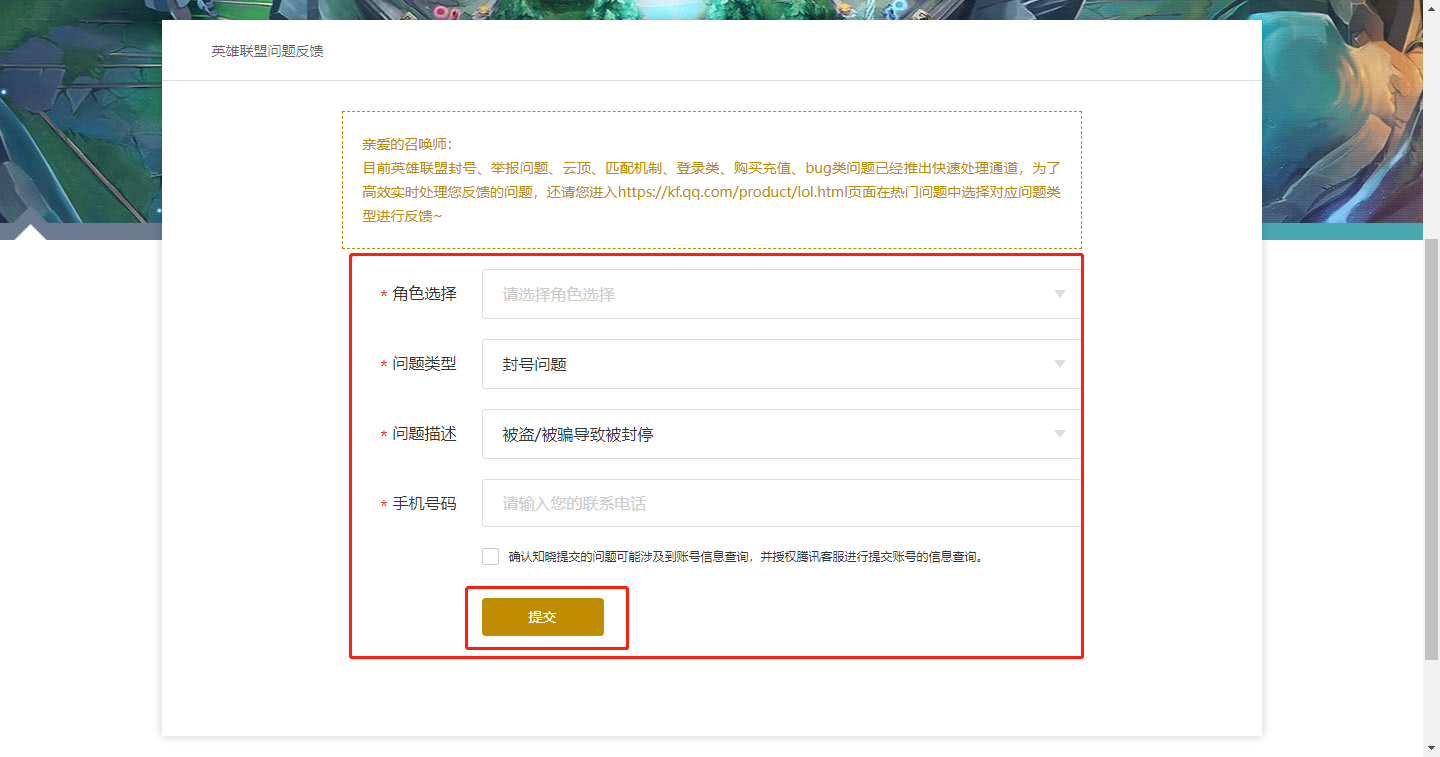Image resolution: width=1440 pixels, height=757 pixels.
Task: Click the 问题描述 field label
Action: pyautogui.click(x=424, y=434)
